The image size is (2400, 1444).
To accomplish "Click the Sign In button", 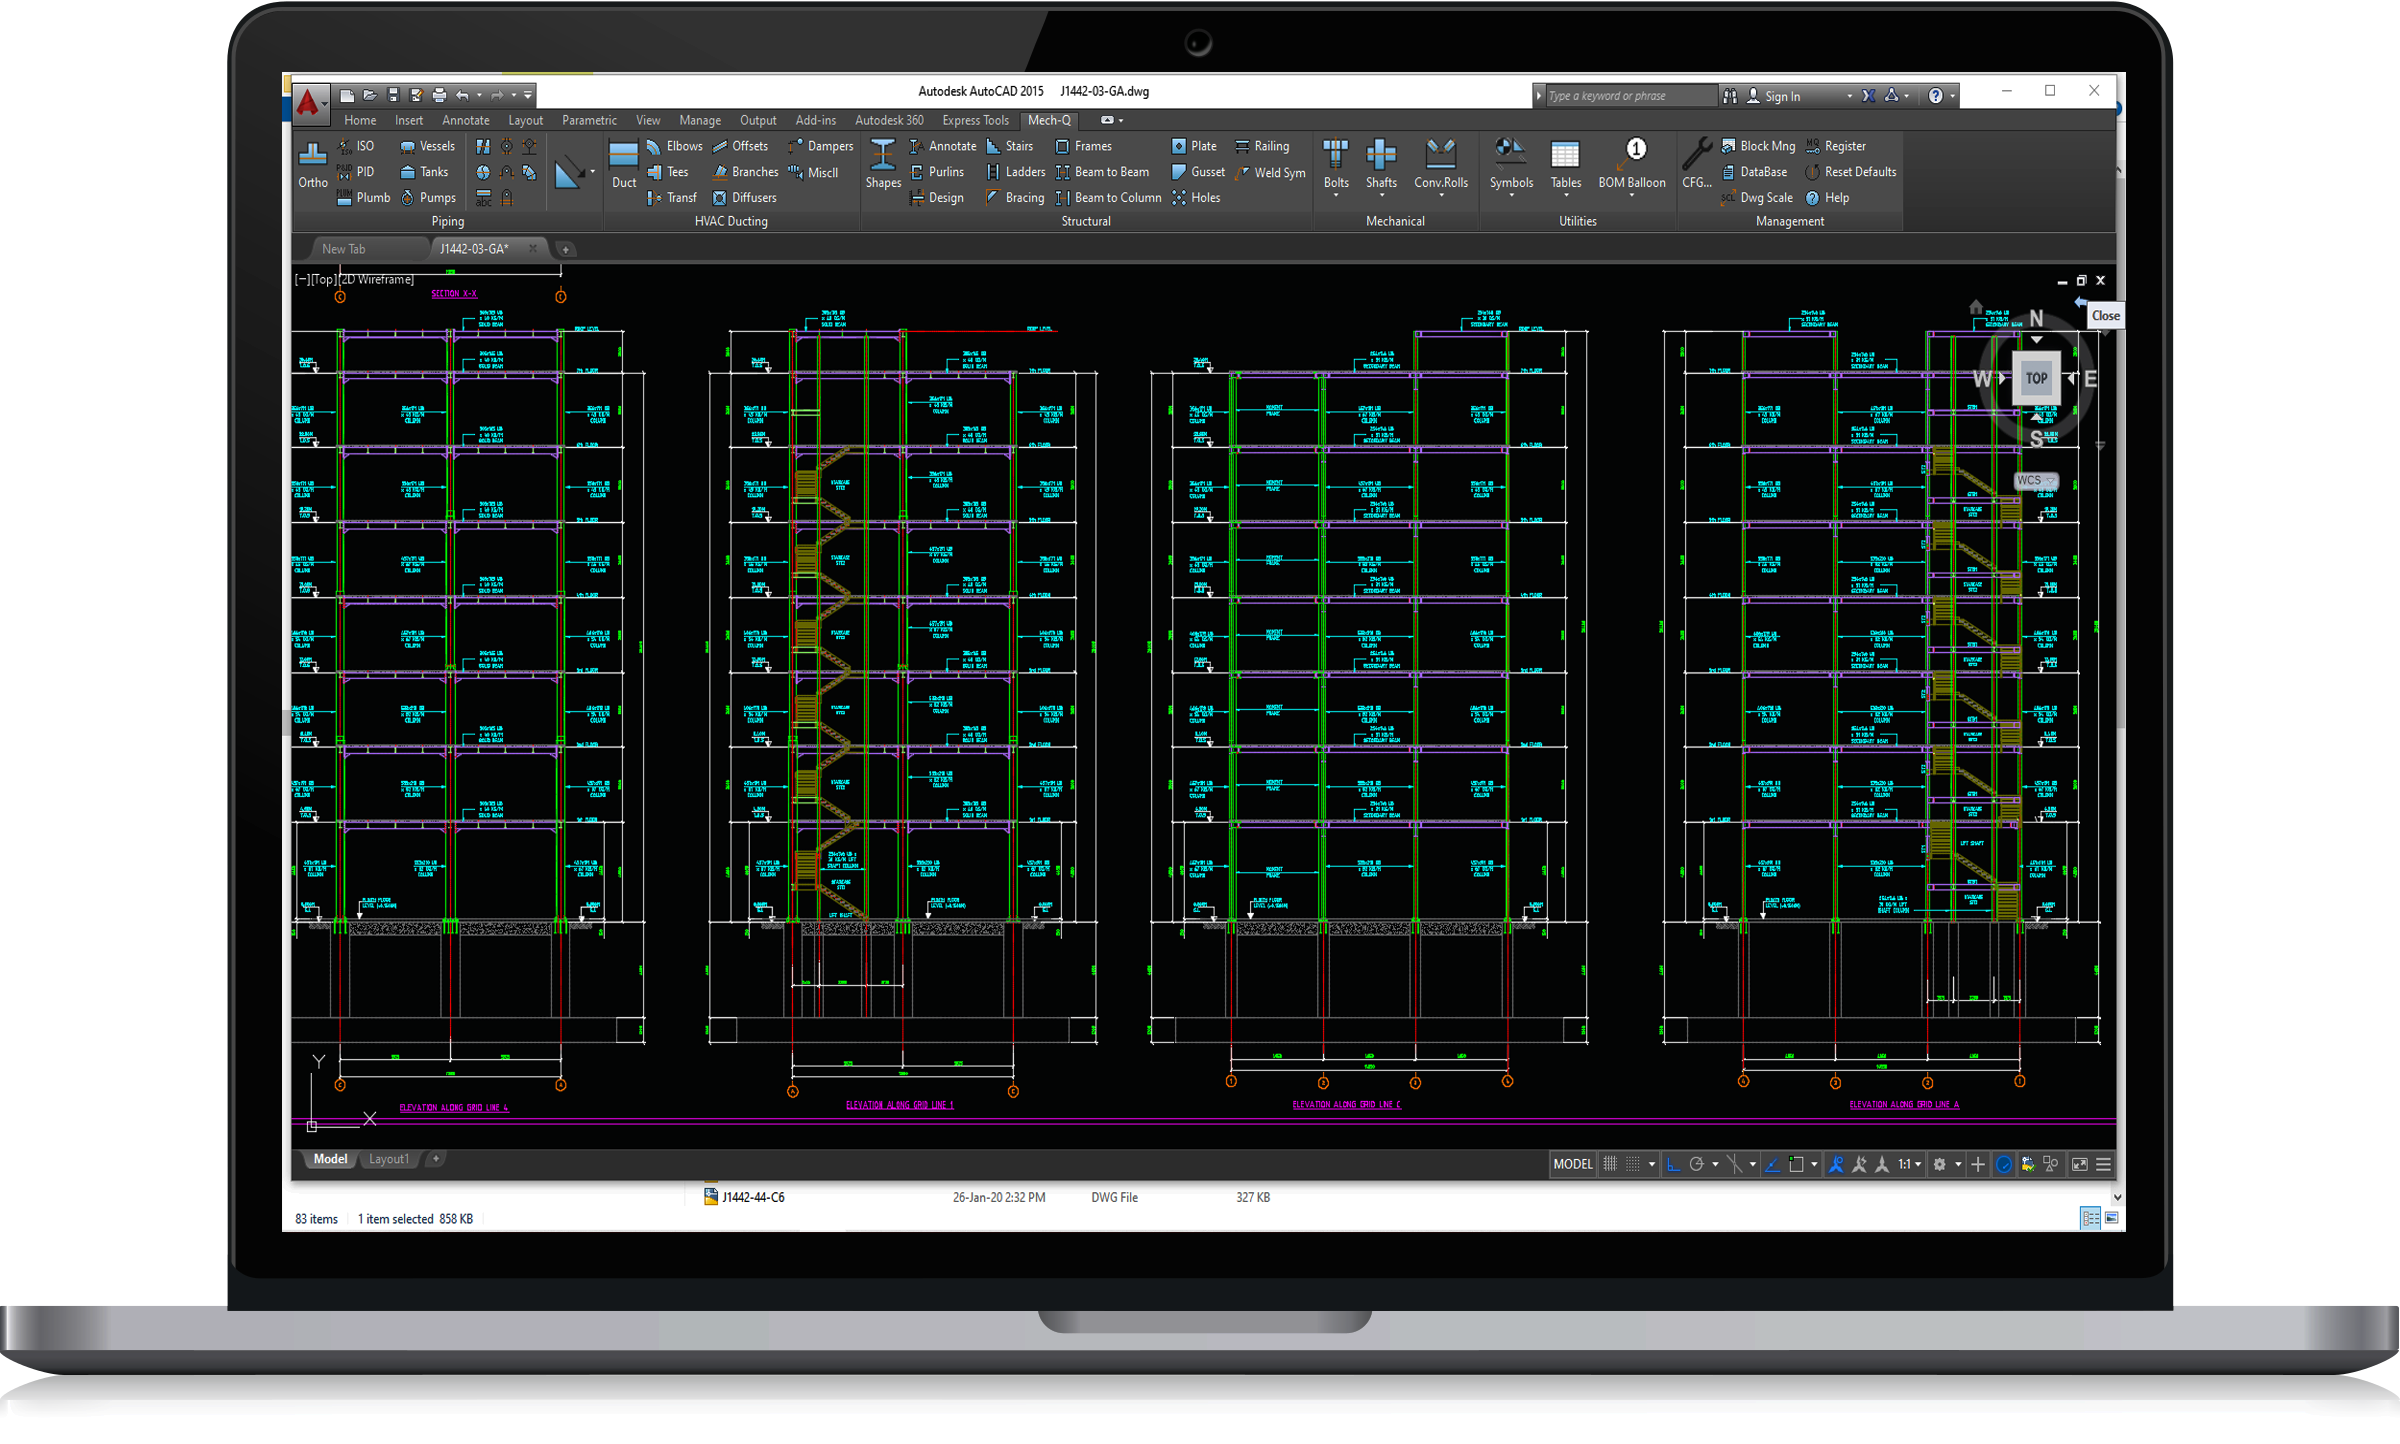I will pyautogui.click(x=1781, y=96).
